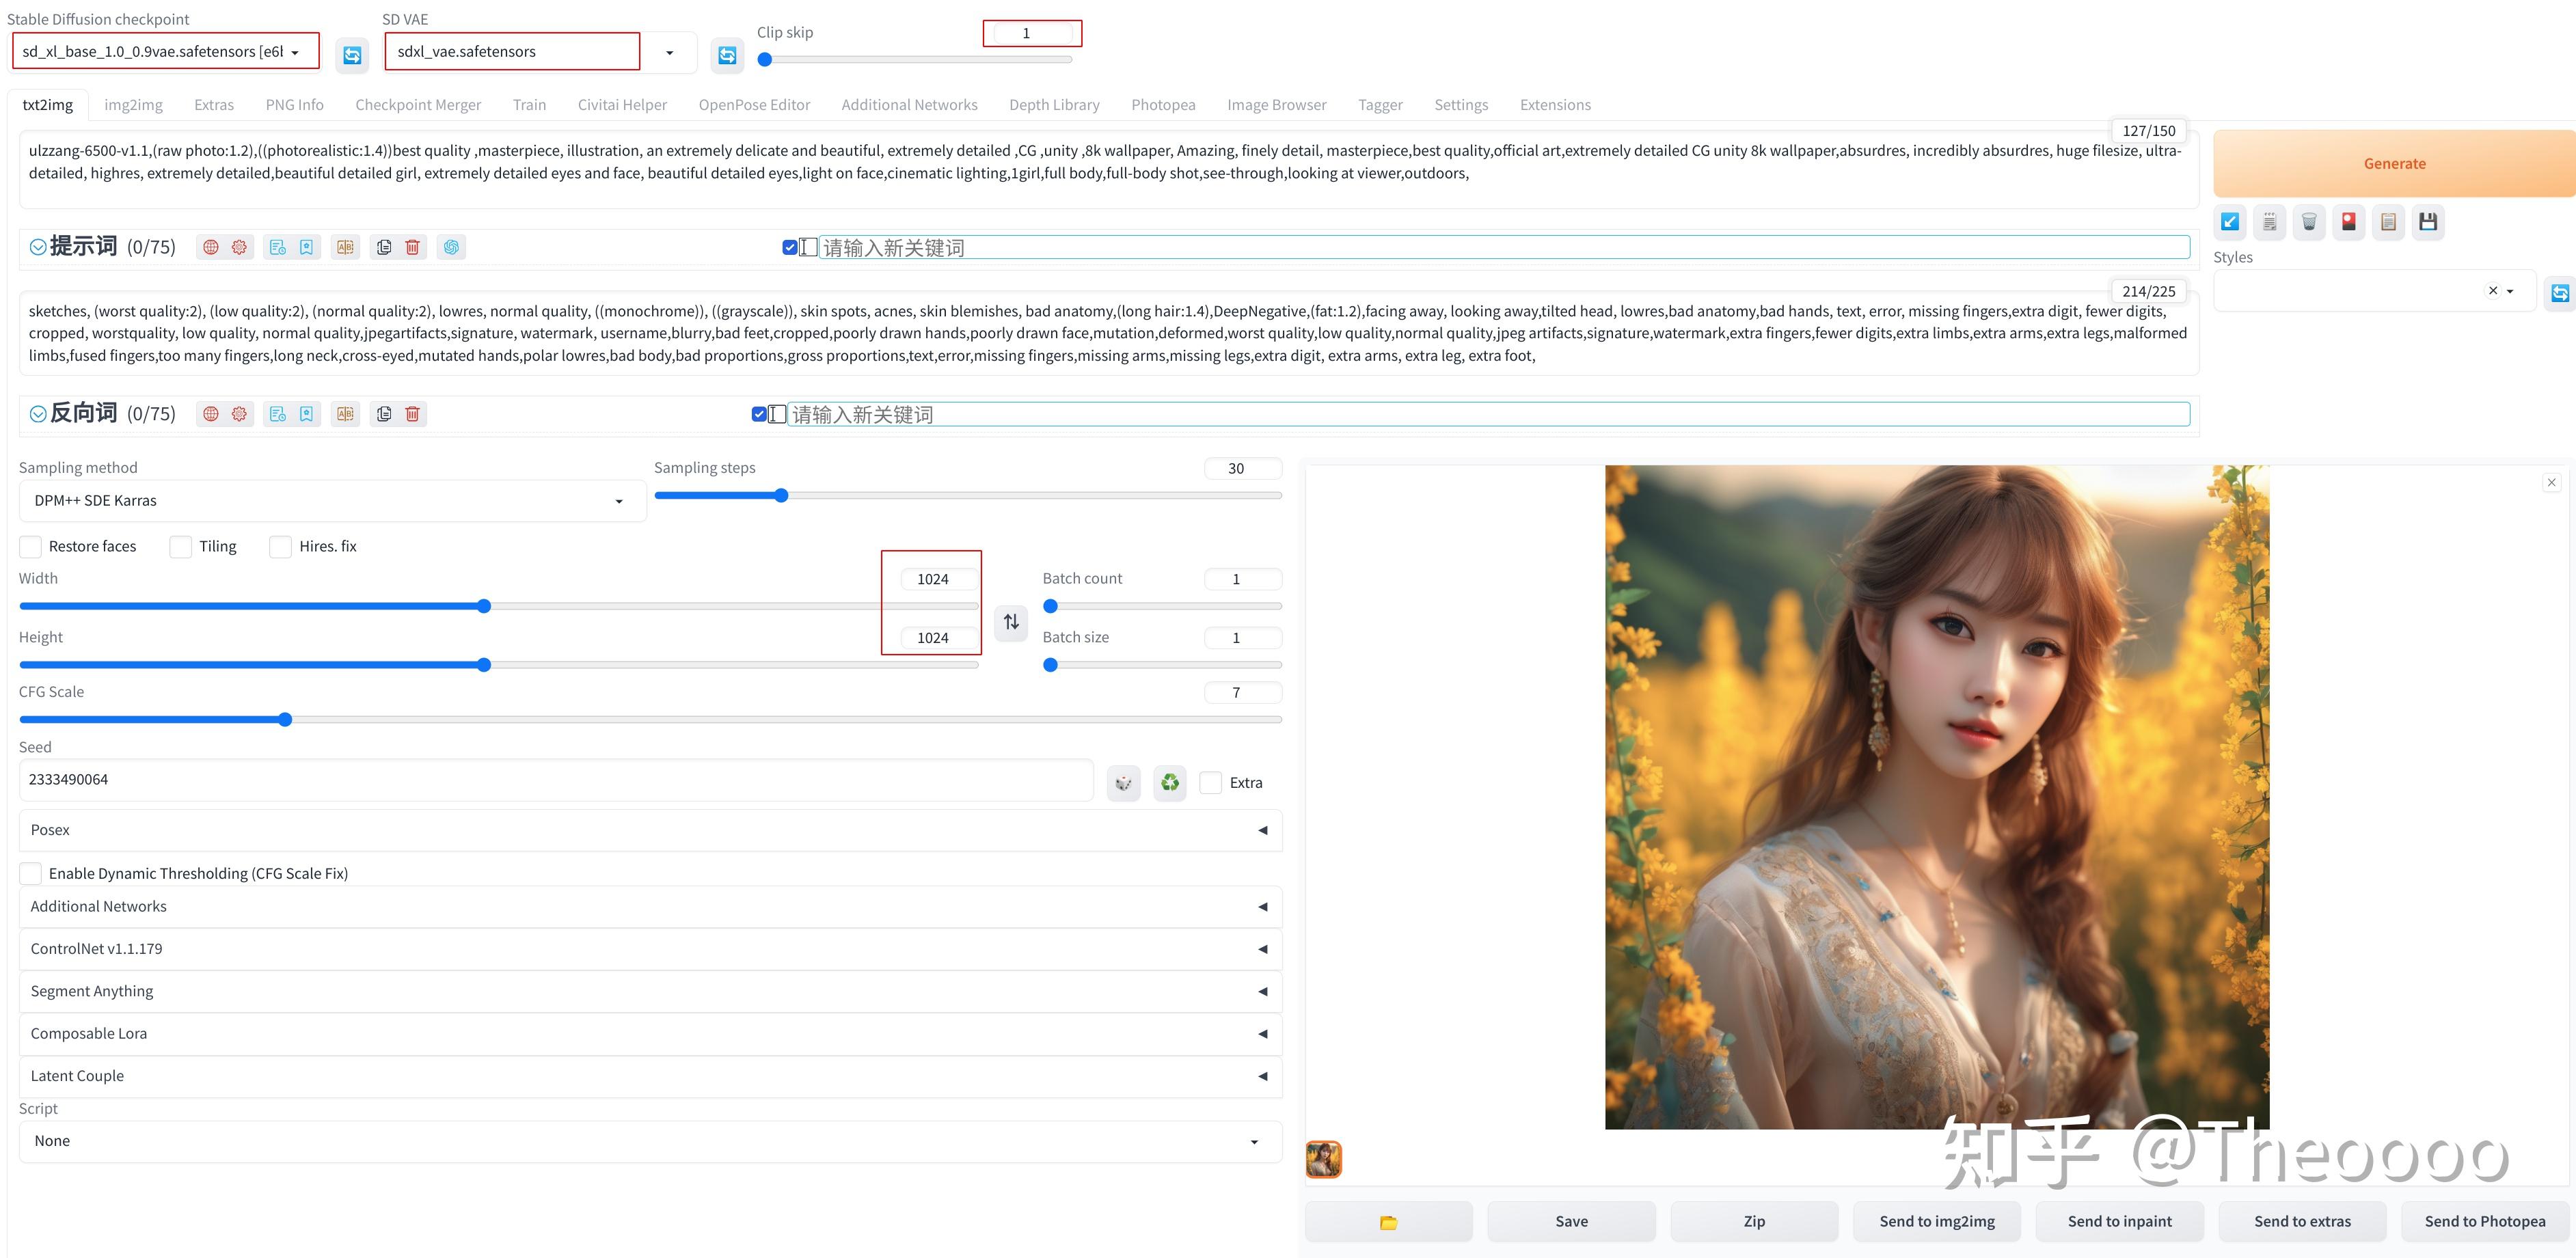The width and height of the screenshot is (2576, 1258).
Task: Expand the ControlNet v1.1.179 section
Action: pyautogui.click(x=650, y=948)
